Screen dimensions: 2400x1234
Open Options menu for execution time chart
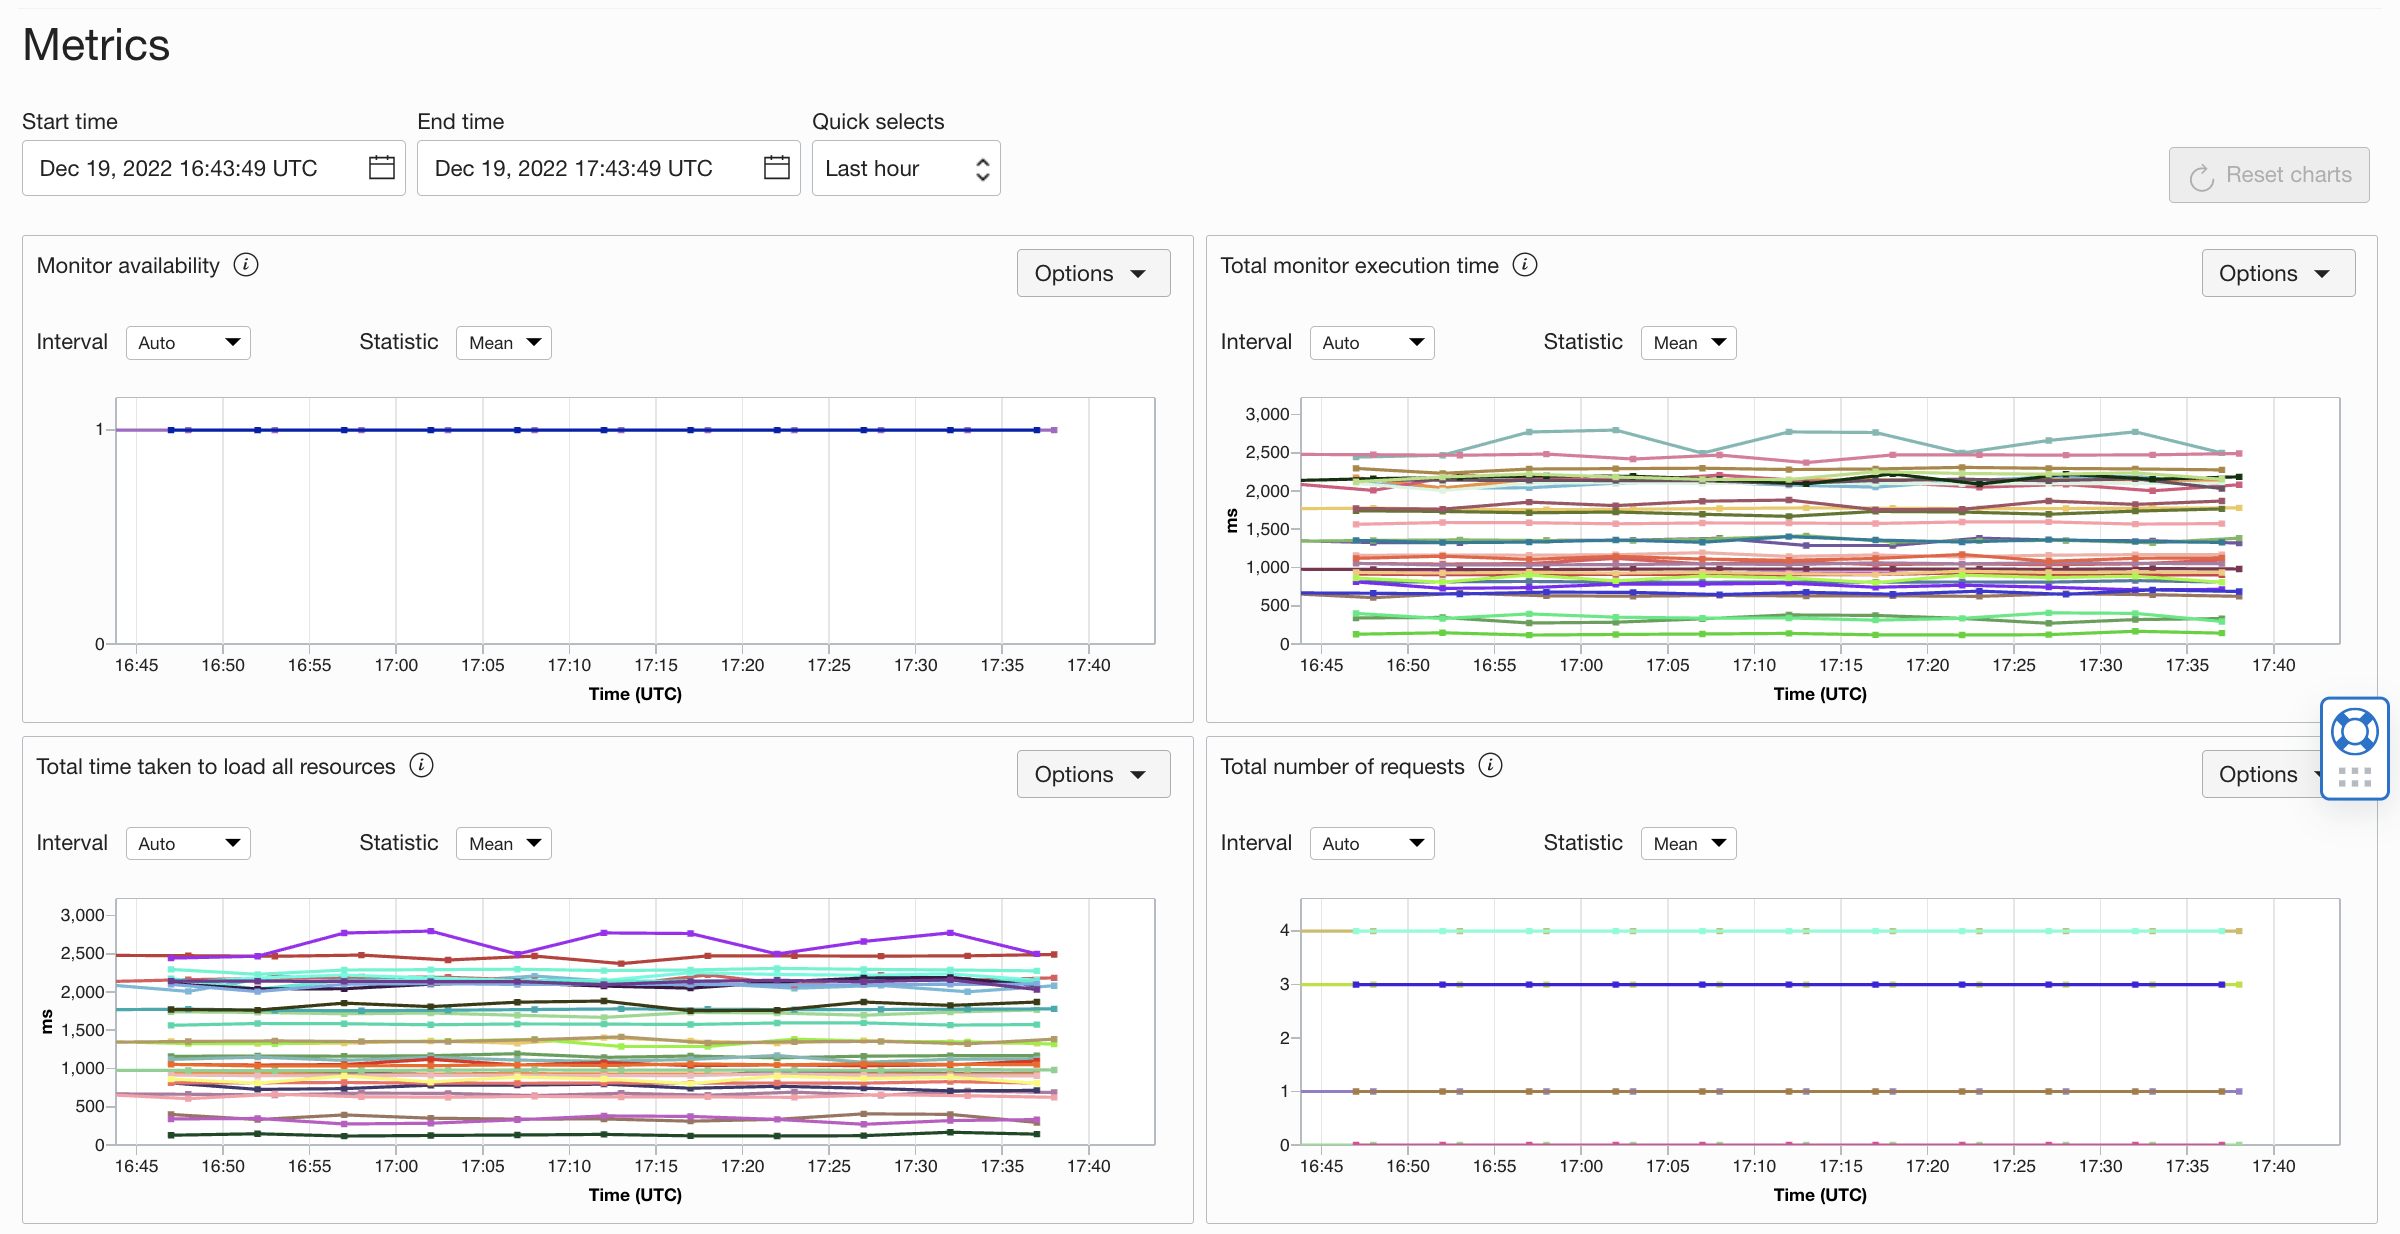tap(2277, 273)
